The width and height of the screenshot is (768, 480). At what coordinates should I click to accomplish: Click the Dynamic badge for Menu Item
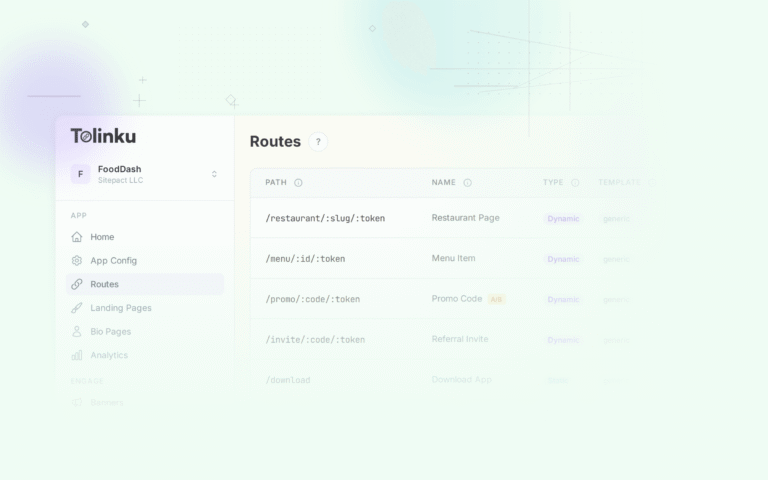[563, 259]
